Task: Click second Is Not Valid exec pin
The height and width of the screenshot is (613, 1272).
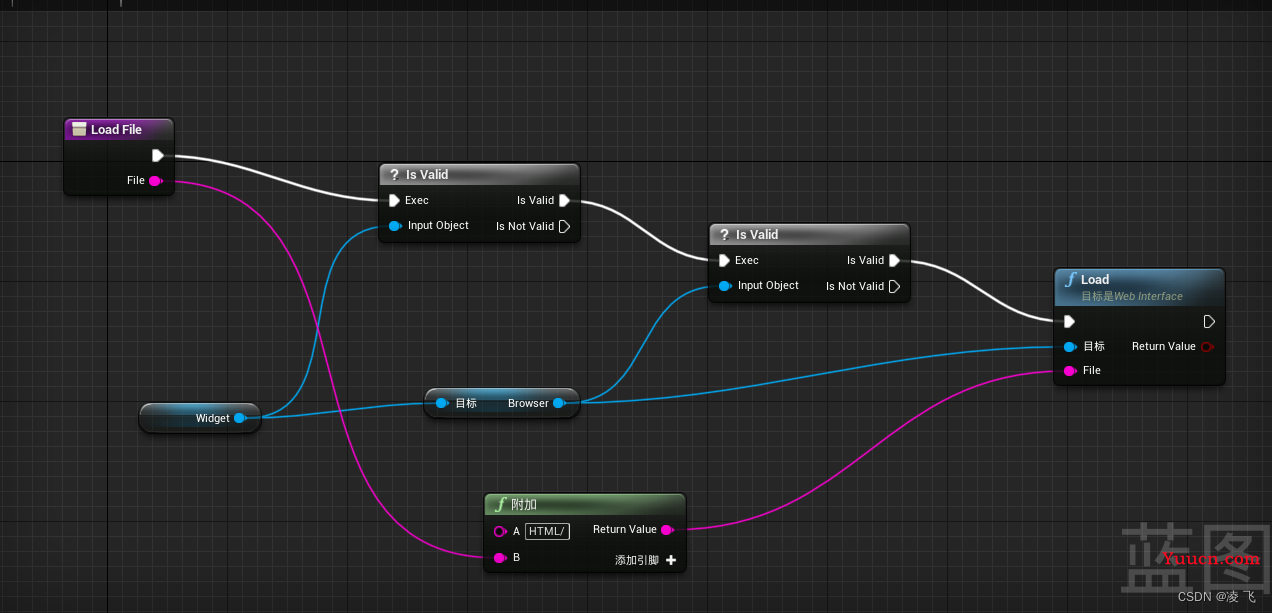Action: [895, 286]
